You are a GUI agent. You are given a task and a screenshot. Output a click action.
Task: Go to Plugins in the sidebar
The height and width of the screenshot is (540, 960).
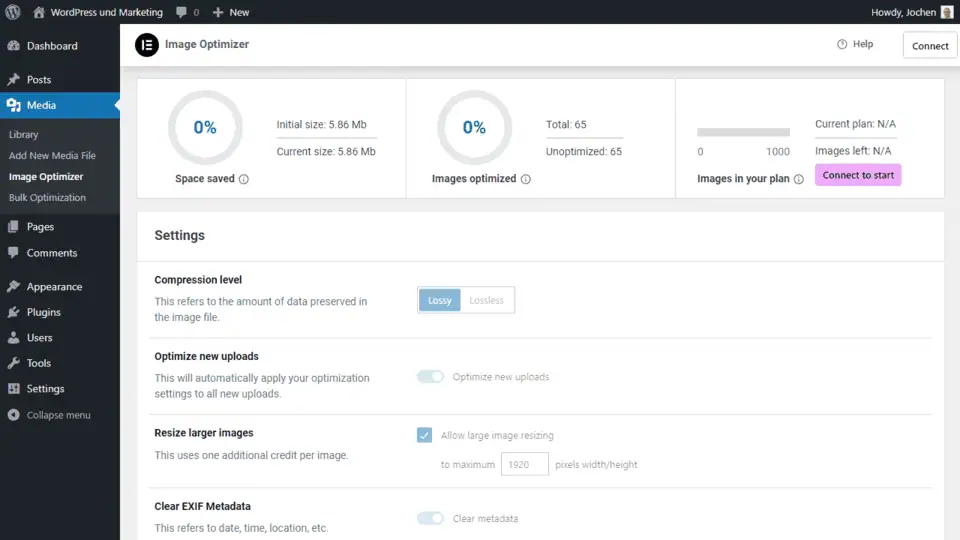pyautogui.click(x=43, y=312)
